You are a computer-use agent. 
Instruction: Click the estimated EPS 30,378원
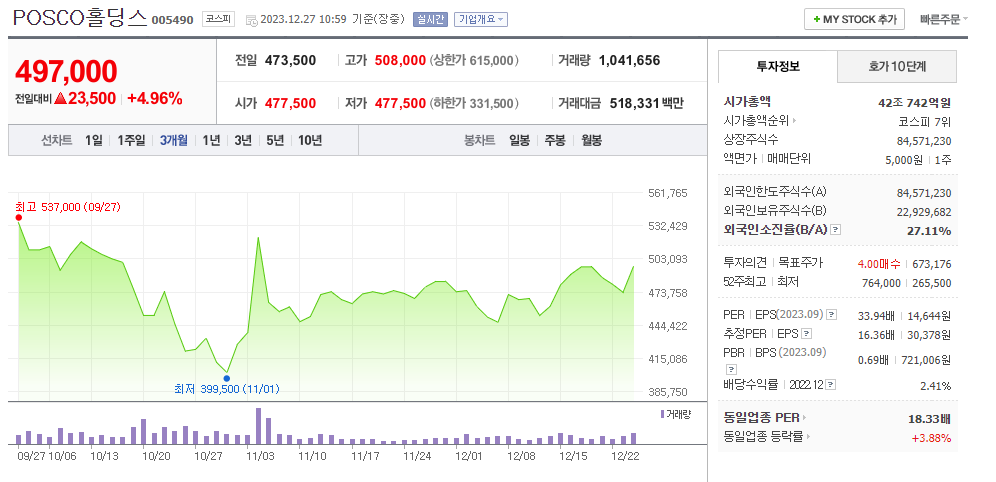pyautogui.click(x=929, y=334)
